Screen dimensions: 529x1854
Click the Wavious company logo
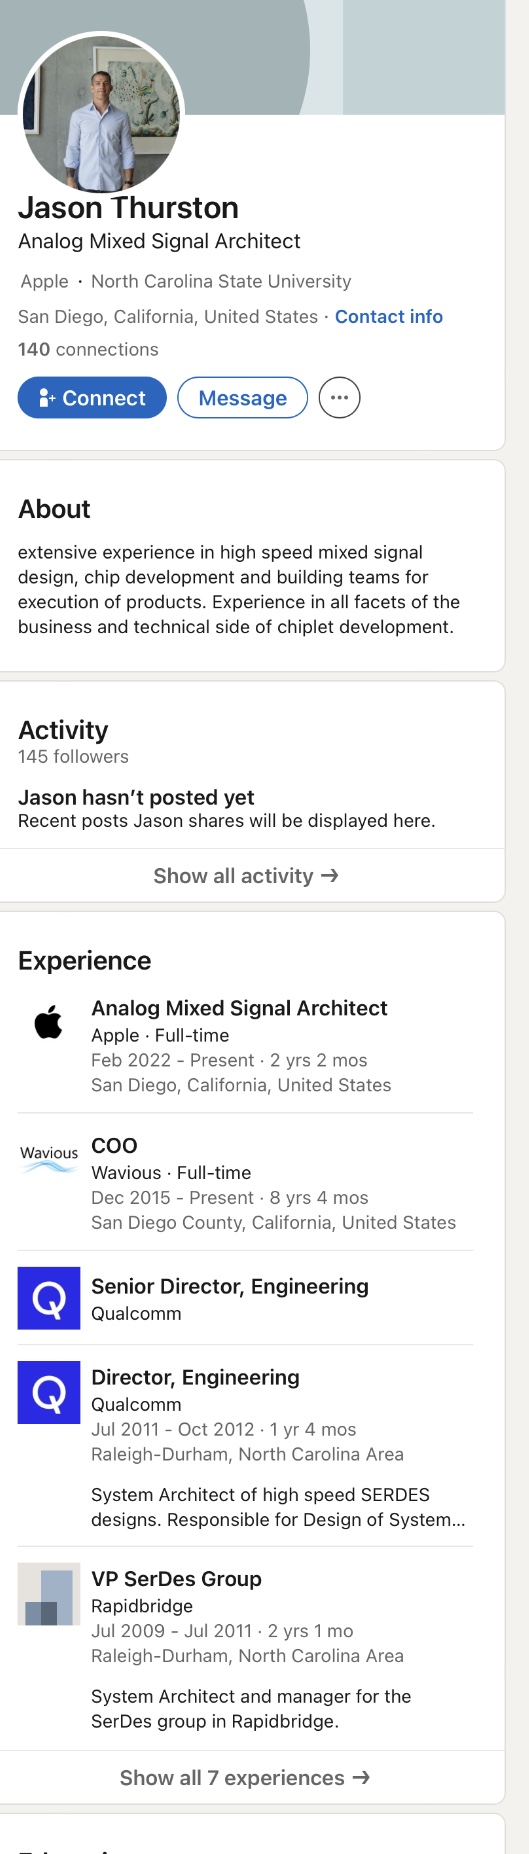pos(49,1158)
